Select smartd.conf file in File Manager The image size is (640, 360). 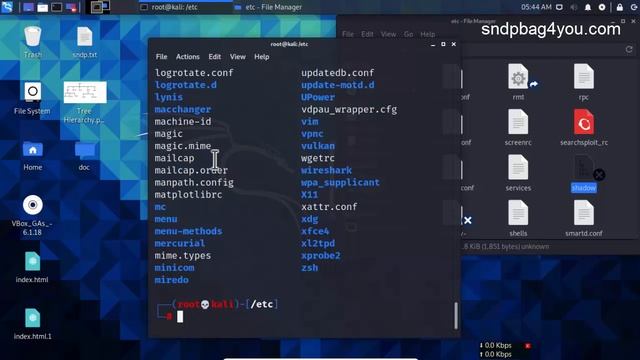click(584, 218)
